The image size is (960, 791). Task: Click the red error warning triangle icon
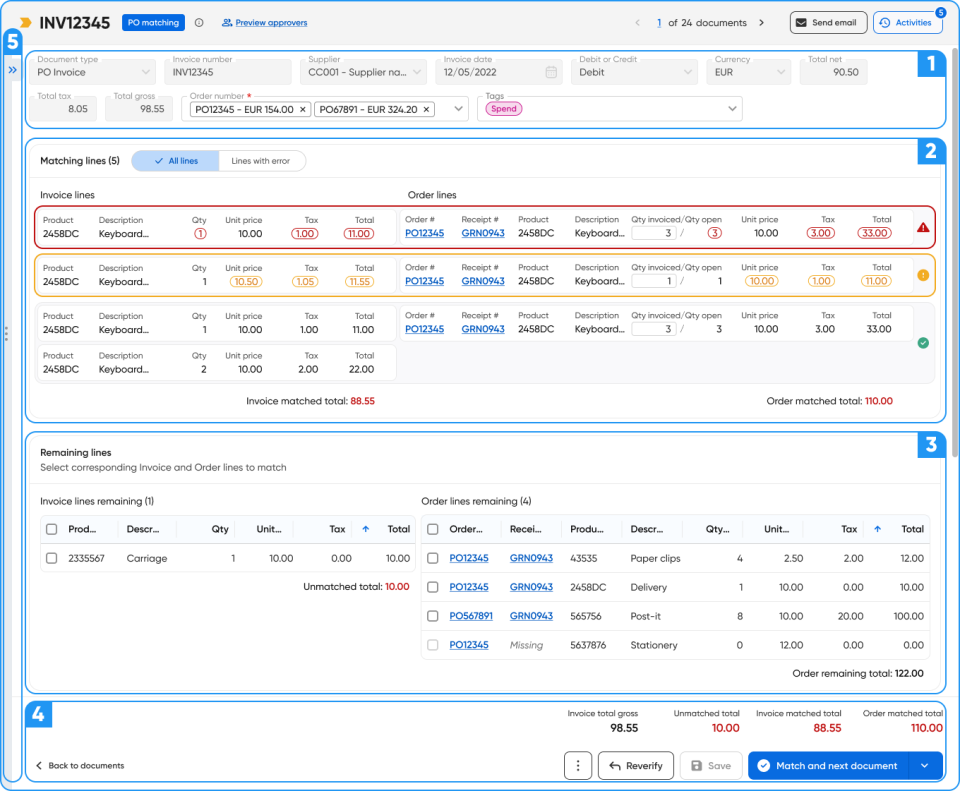click(x=923, y=227)
